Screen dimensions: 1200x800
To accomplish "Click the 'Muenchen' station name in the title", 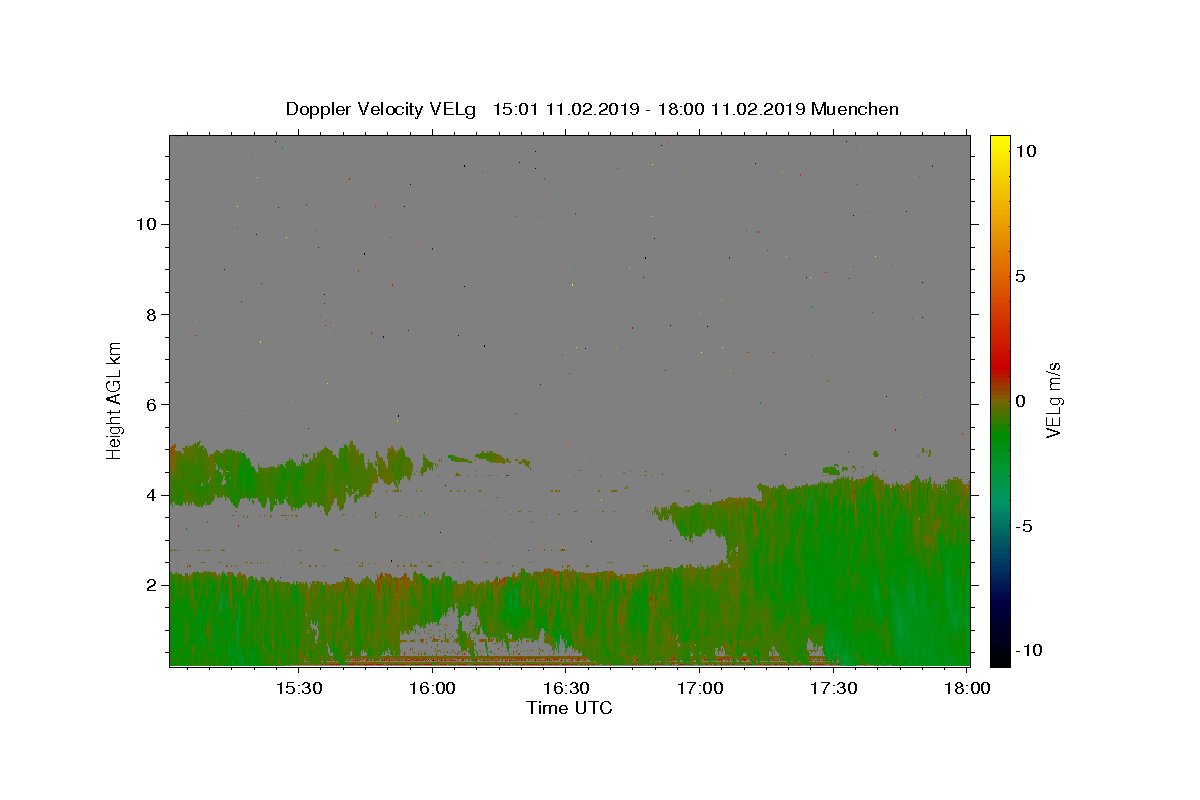I will [855, 109].
